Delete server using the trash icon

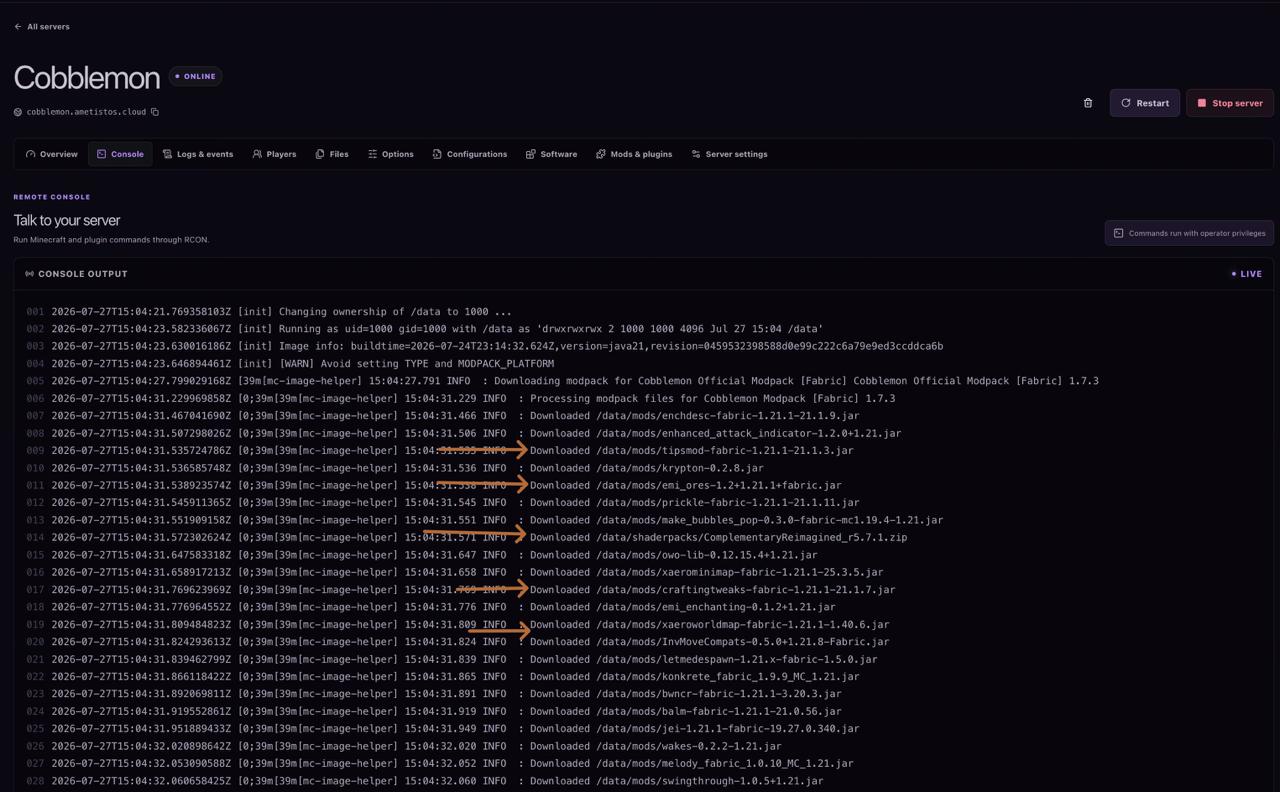(x=1088, y=103)
